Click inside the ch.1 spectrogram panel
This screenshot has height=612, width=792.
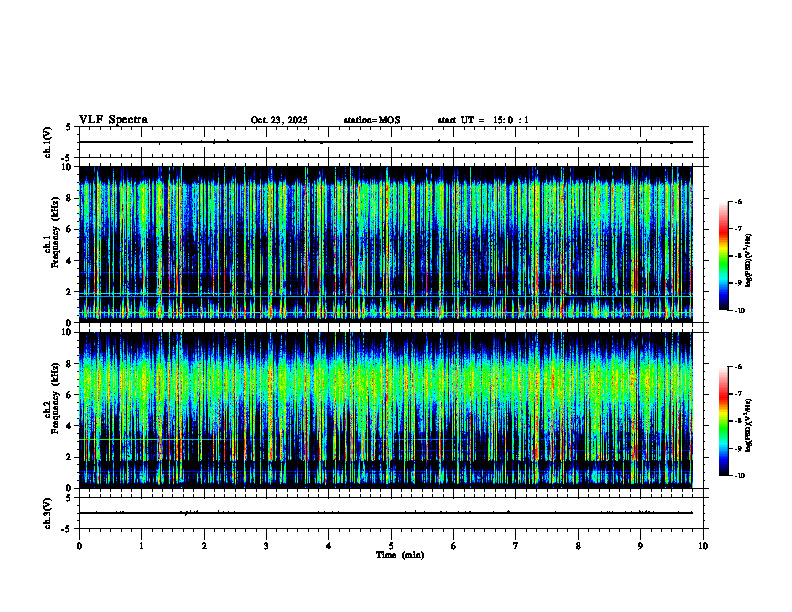tap(386, 244)
